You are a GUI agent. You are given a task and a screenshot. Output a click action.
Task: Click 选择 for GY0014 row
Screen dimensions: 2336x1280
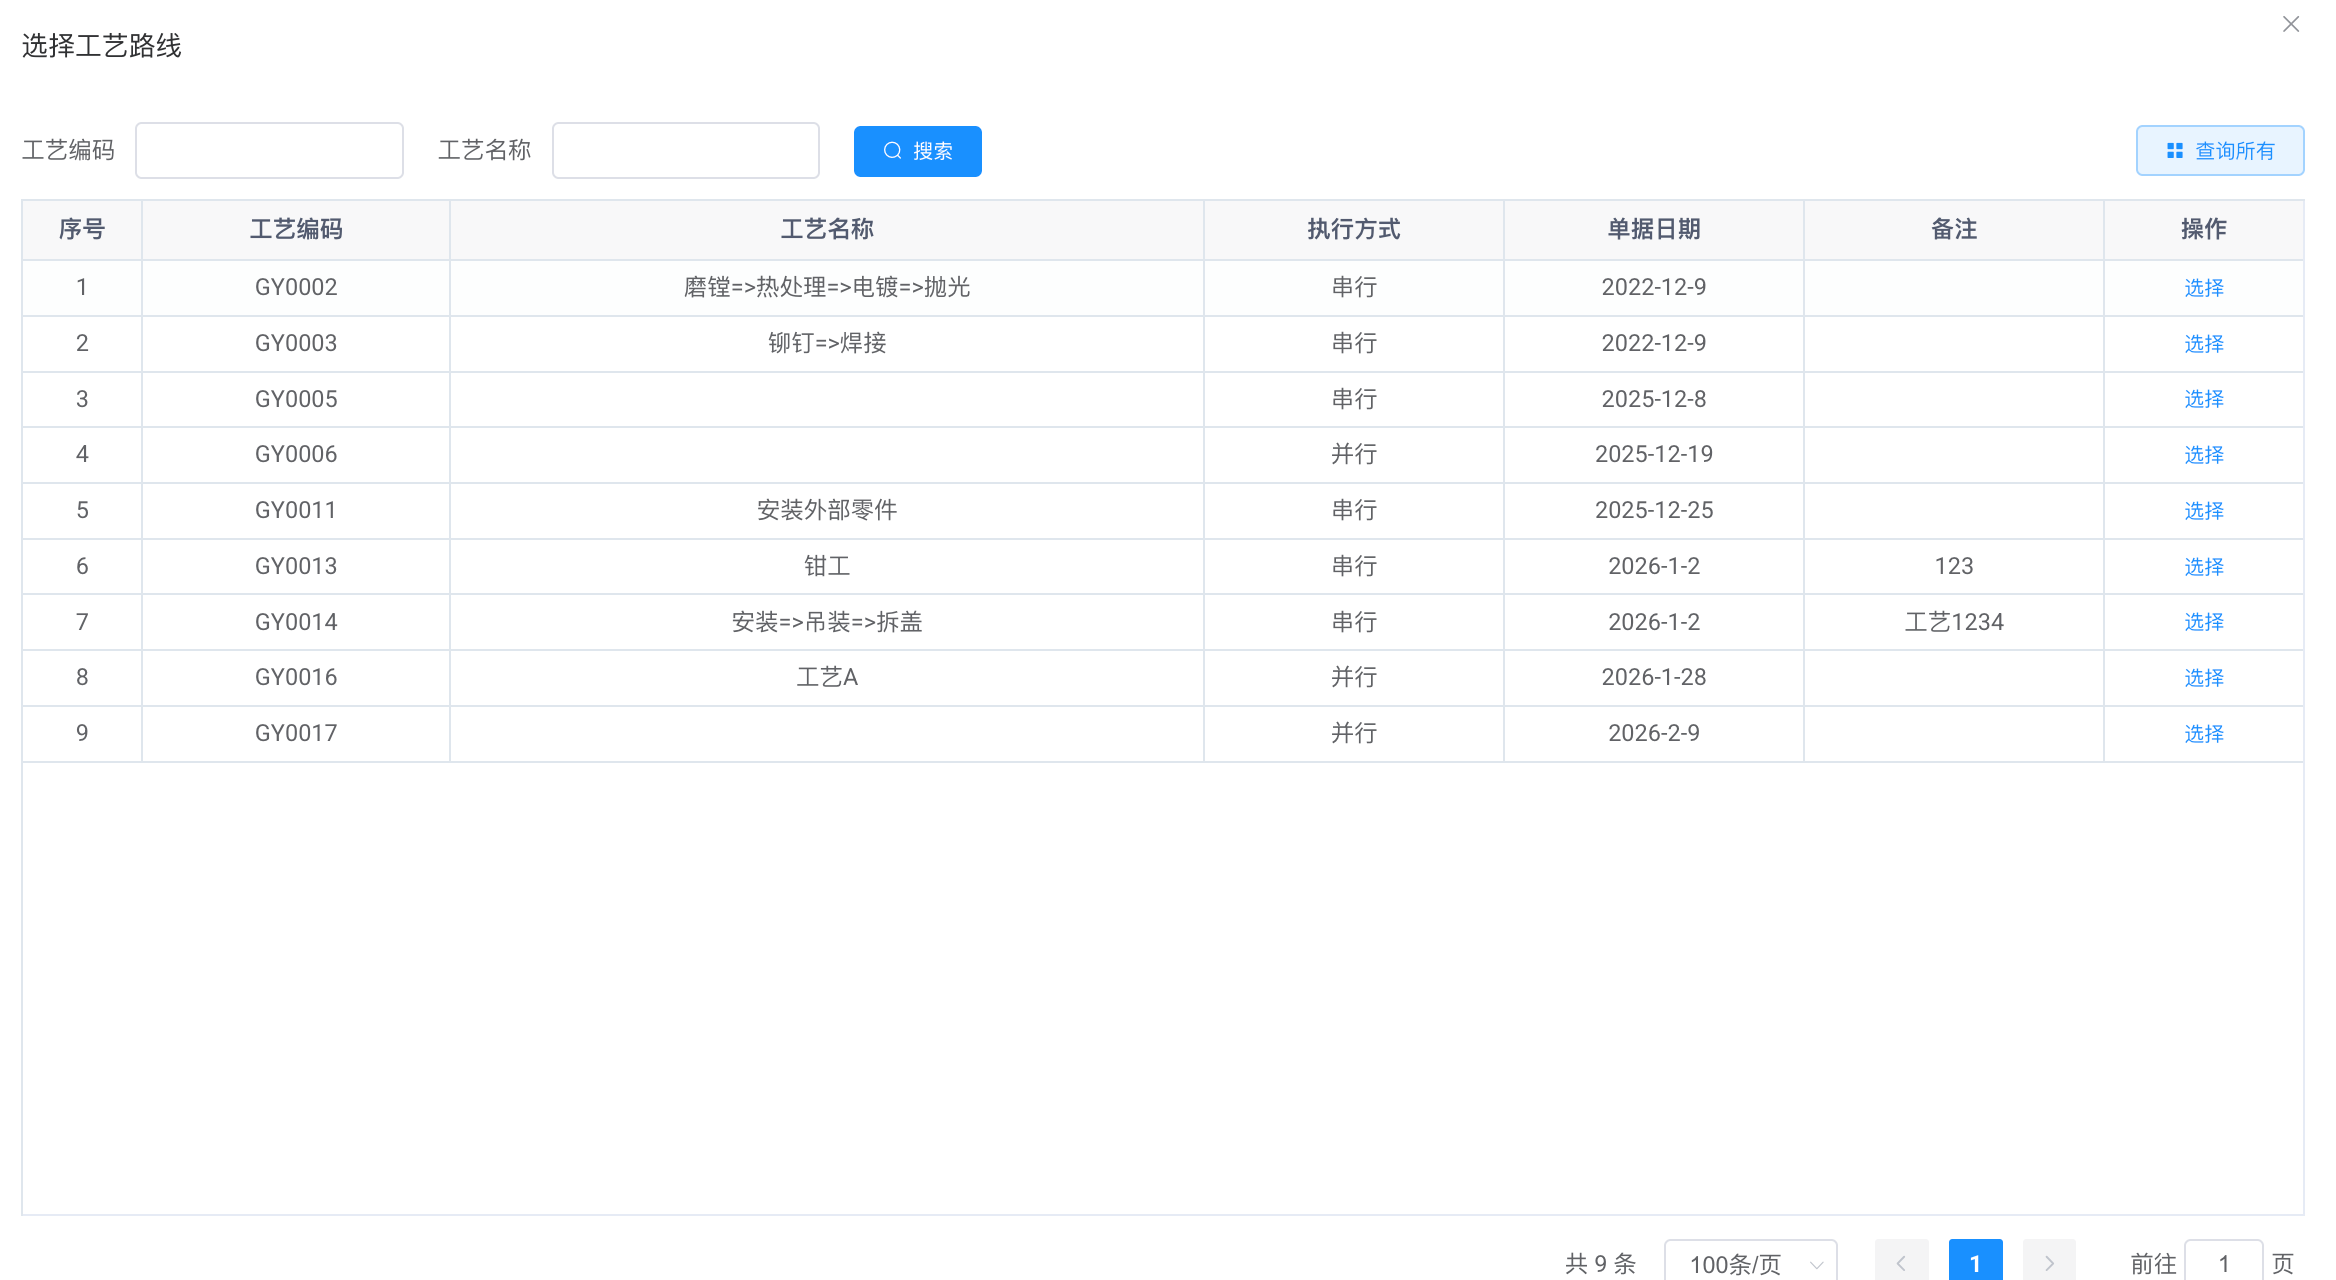[x=2203, y=622]
